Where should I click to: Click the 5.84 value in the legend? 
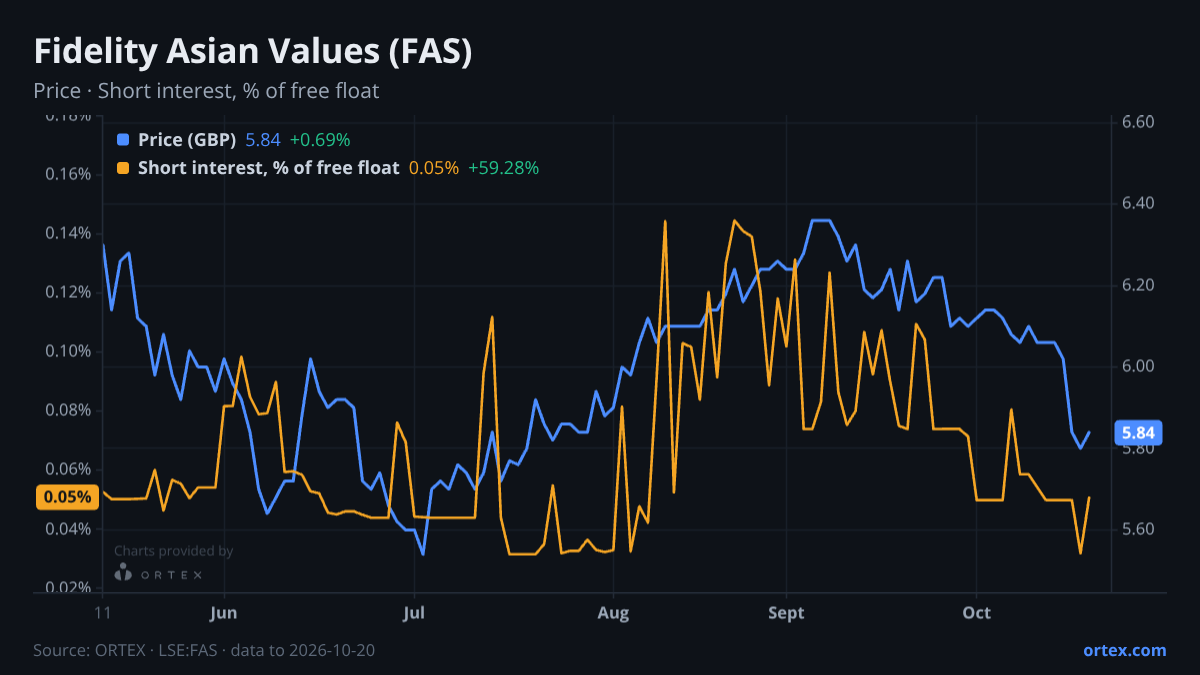[263, 140]
